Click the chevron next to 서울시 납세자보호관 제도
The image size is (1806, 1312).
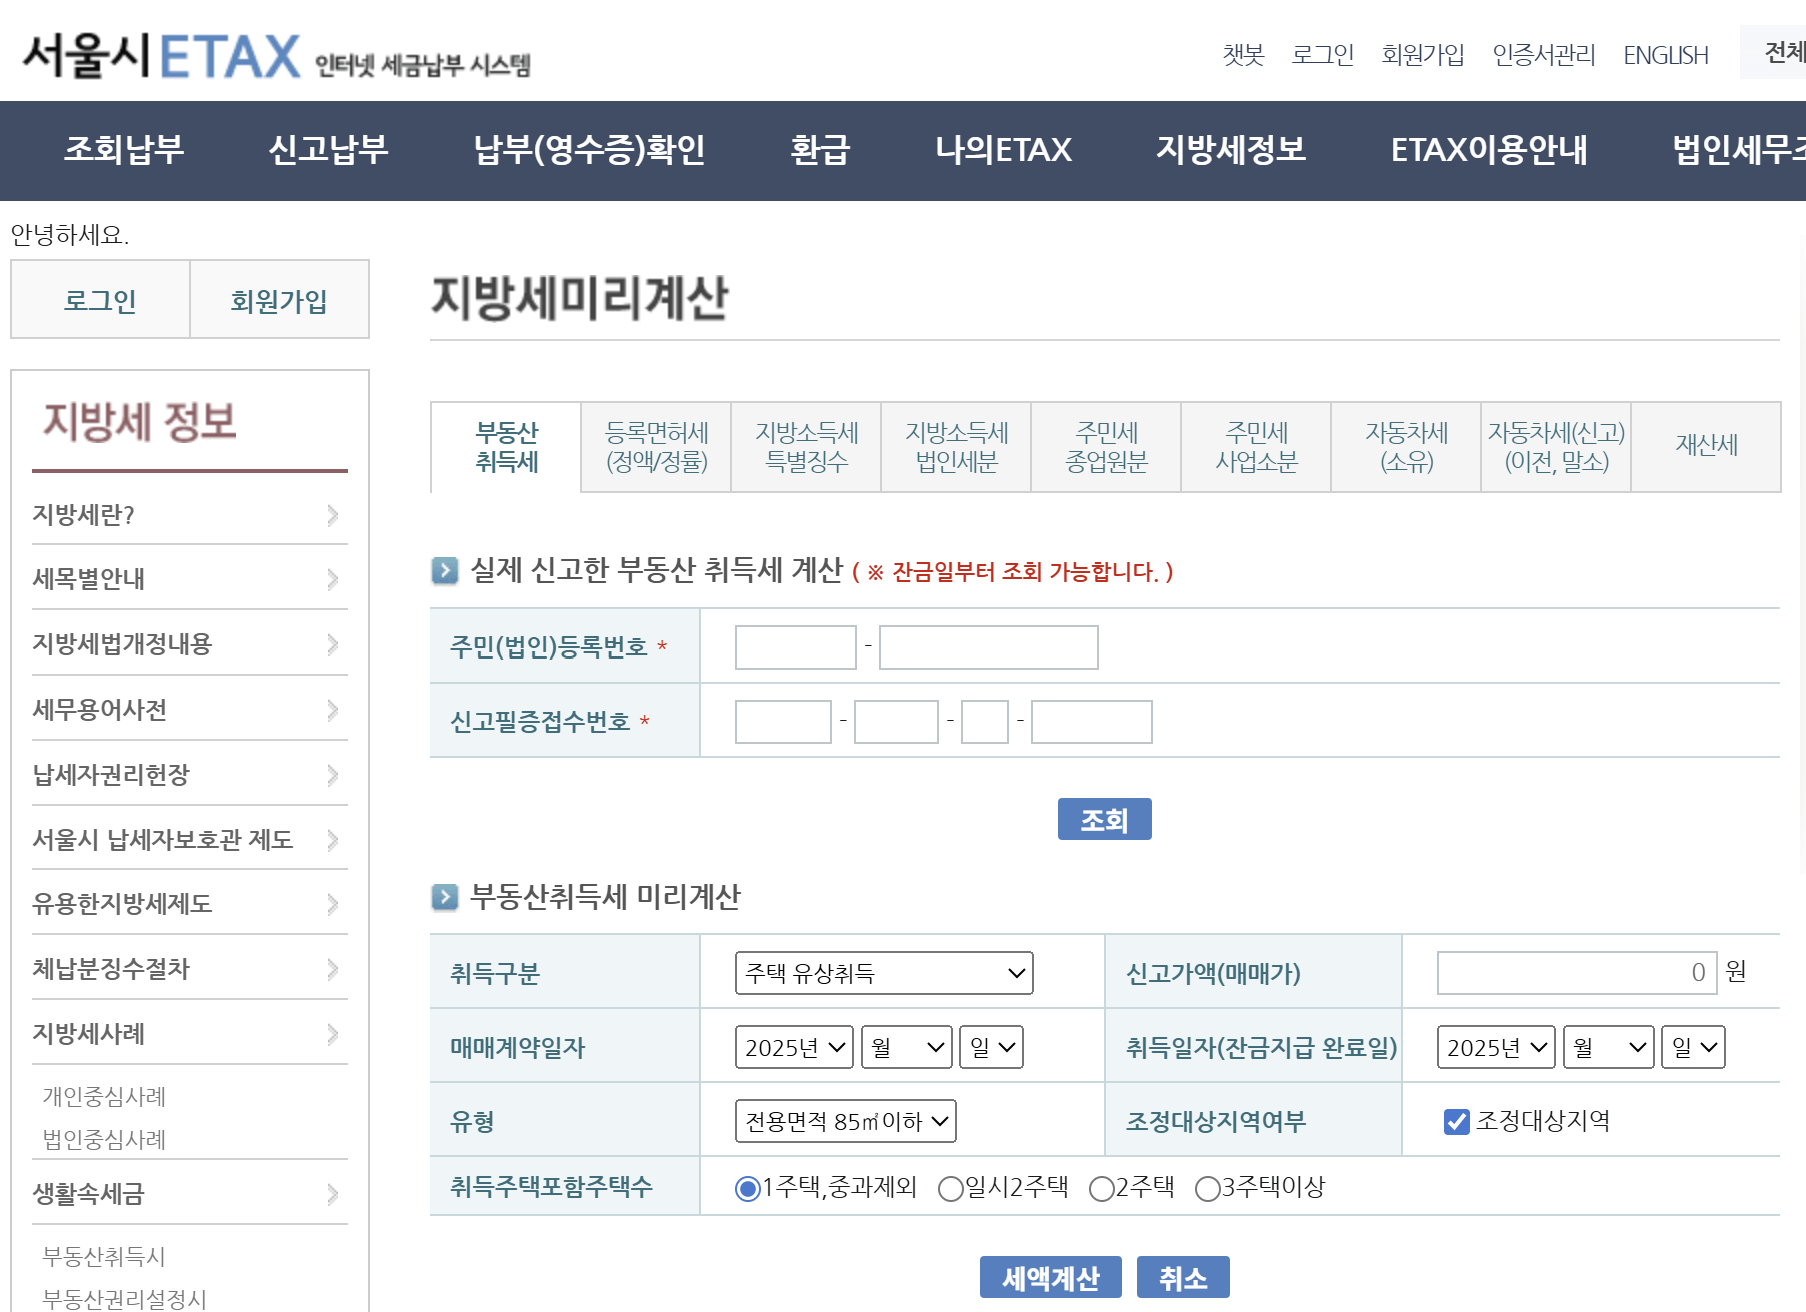click(x=333, y=840)
